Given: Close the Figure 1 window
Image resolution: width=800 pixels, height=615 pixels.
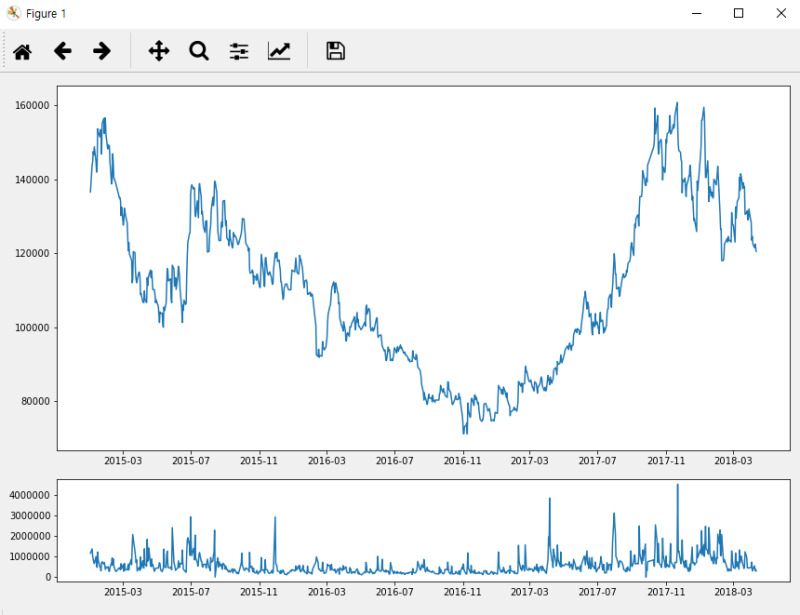Looking at the screenshot, I should (781, 13).
